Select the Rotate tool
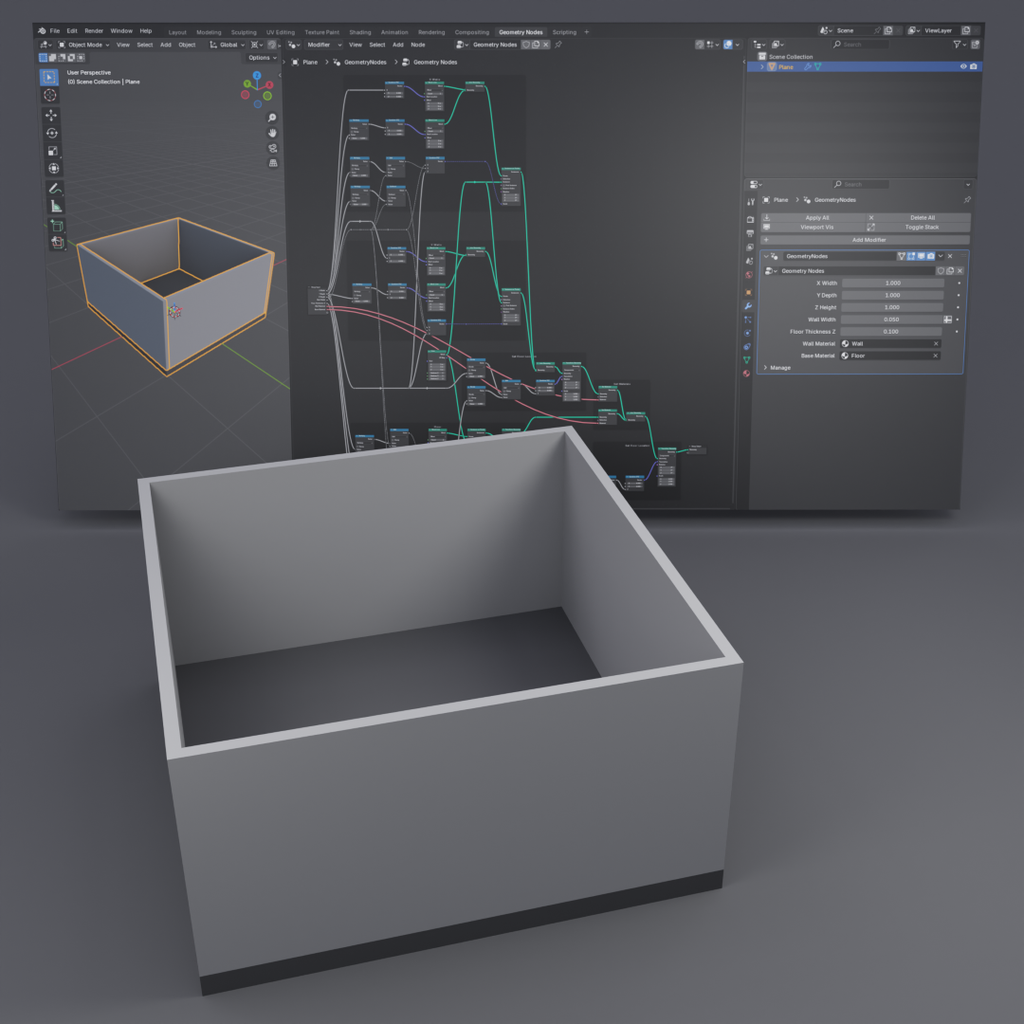The width and height of the screenshot is (1024, 1024). click(52, 133)
